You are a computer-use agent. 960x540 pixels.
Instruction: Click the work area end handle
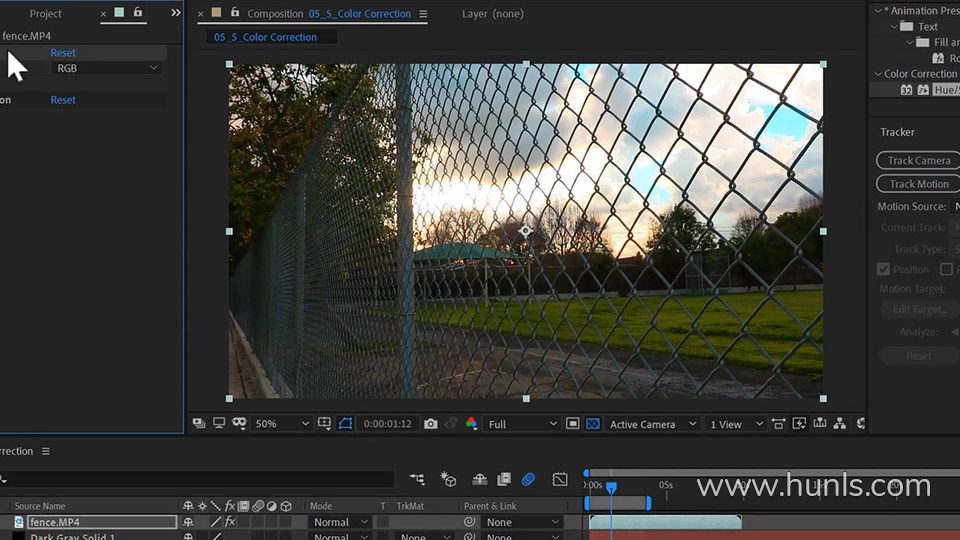click(648, 503)
